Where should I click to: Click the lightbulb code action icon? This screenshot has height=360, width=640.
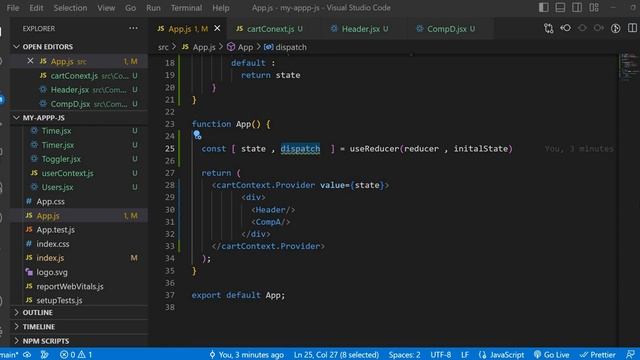tap(197, 135)
